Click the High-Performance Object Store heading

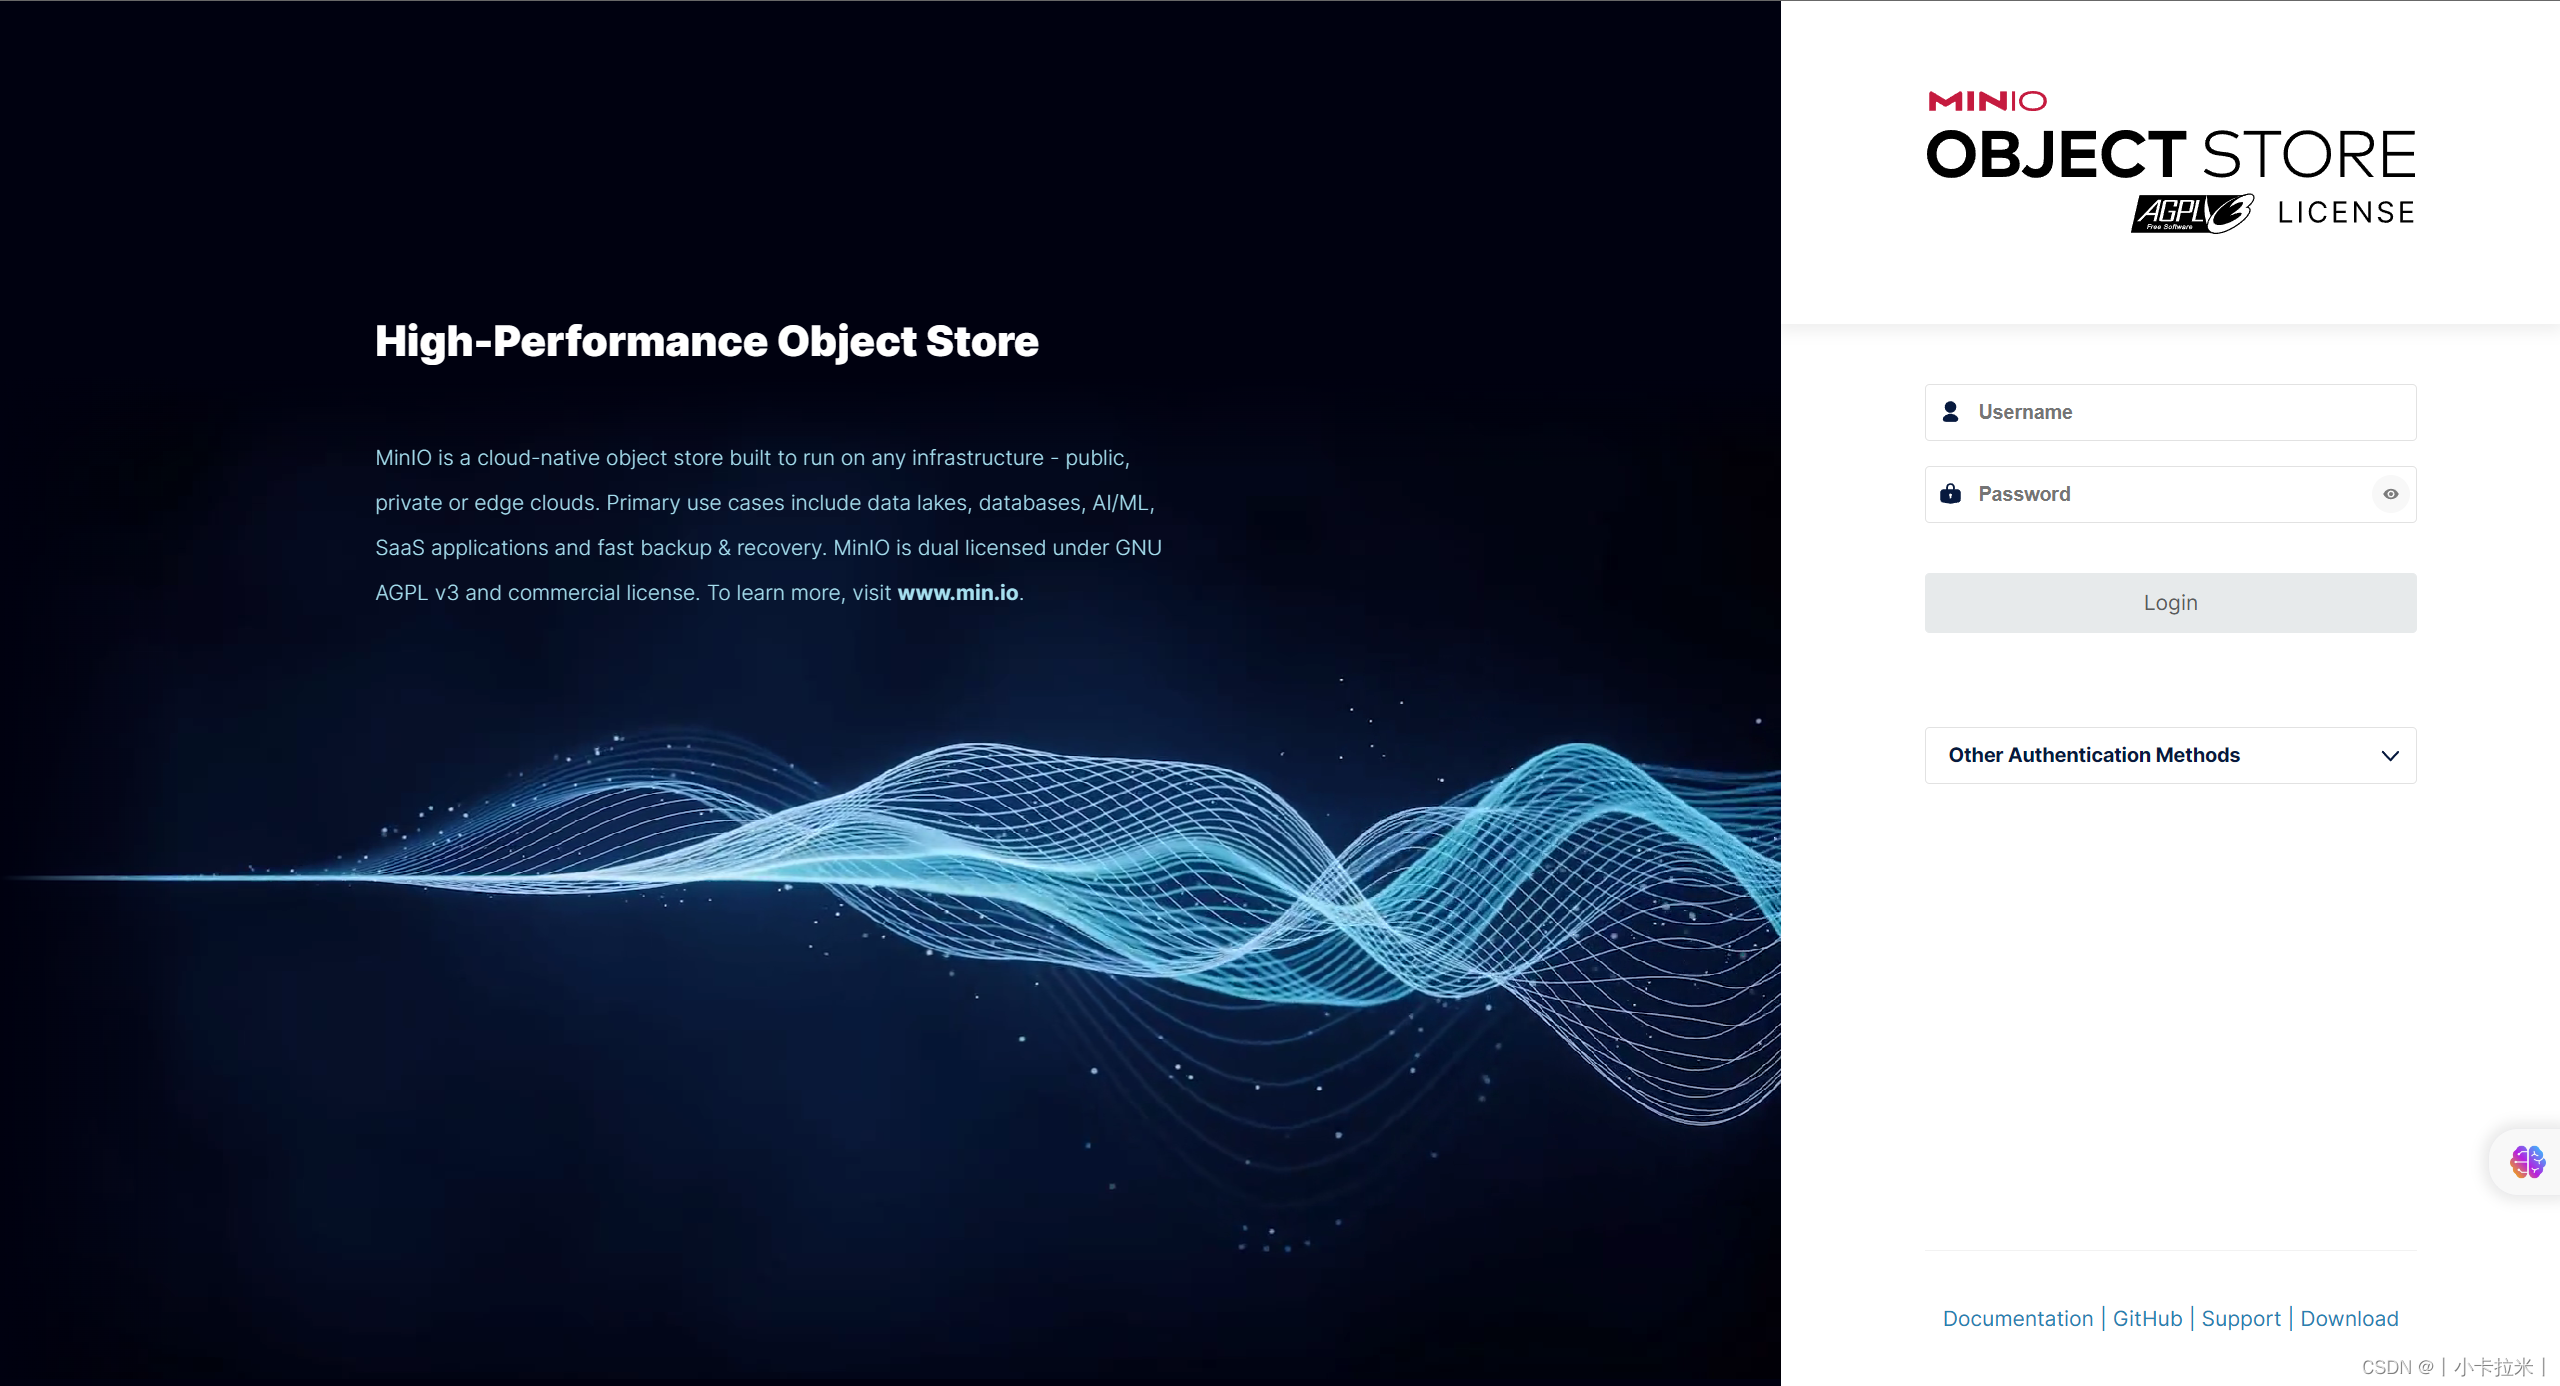point(706,341)
